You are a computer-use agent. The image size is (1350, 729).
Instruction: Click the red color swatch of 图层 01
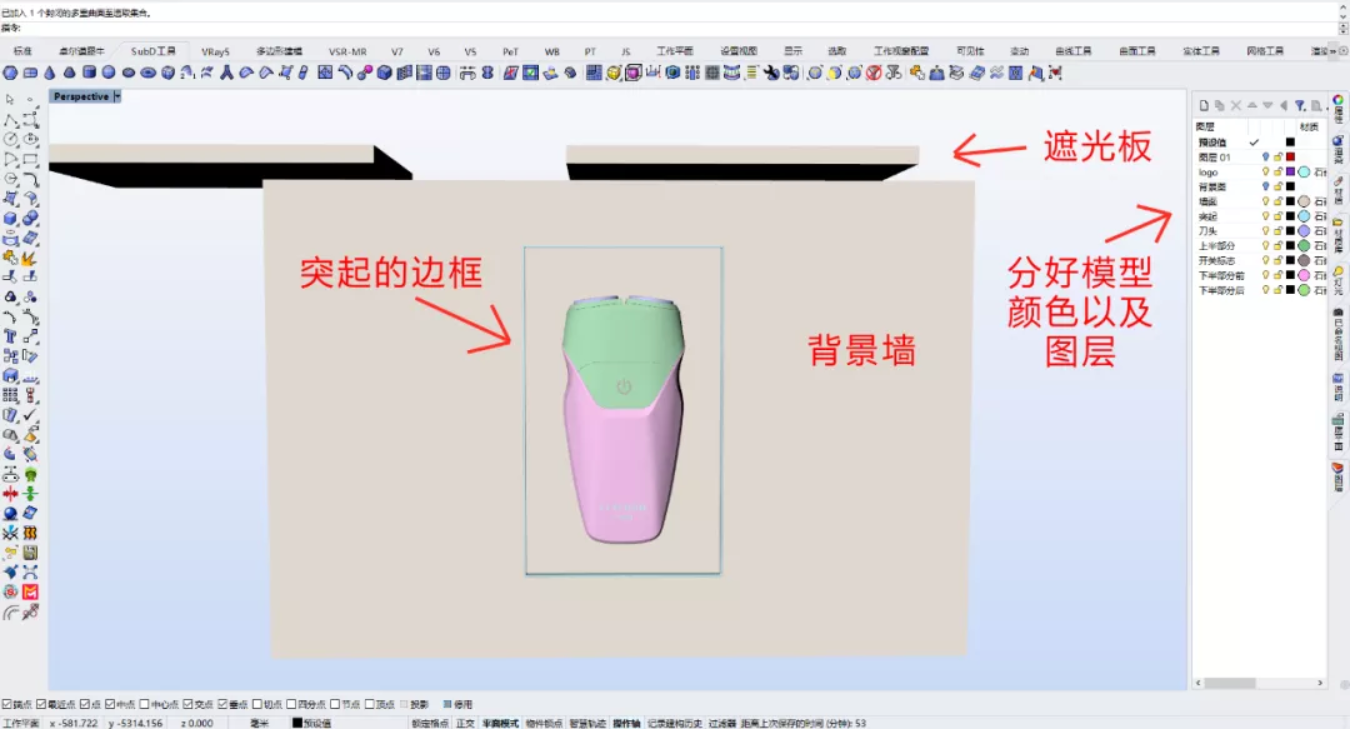coord(1290,157)
